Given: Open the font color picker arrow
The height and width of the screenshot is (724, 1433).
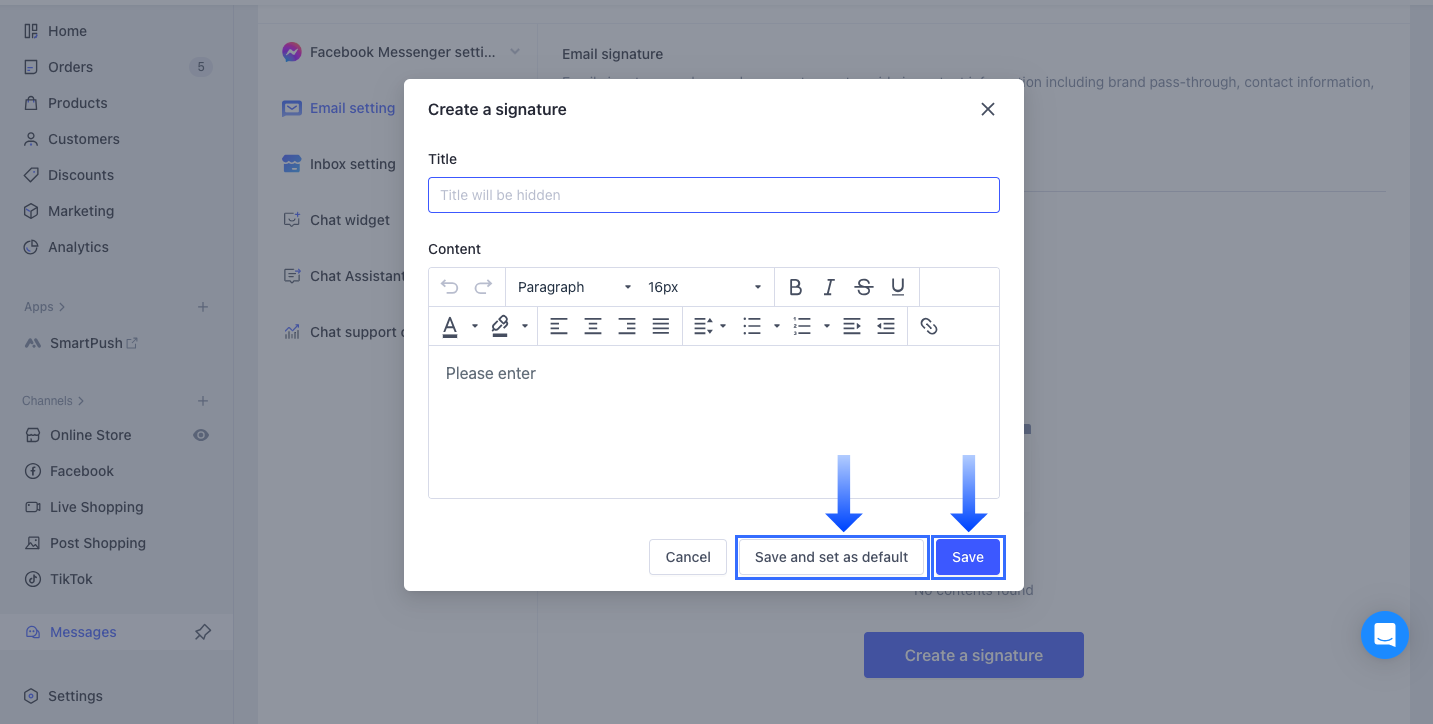Looking at the screenshot, I should [x=474, y=325].
